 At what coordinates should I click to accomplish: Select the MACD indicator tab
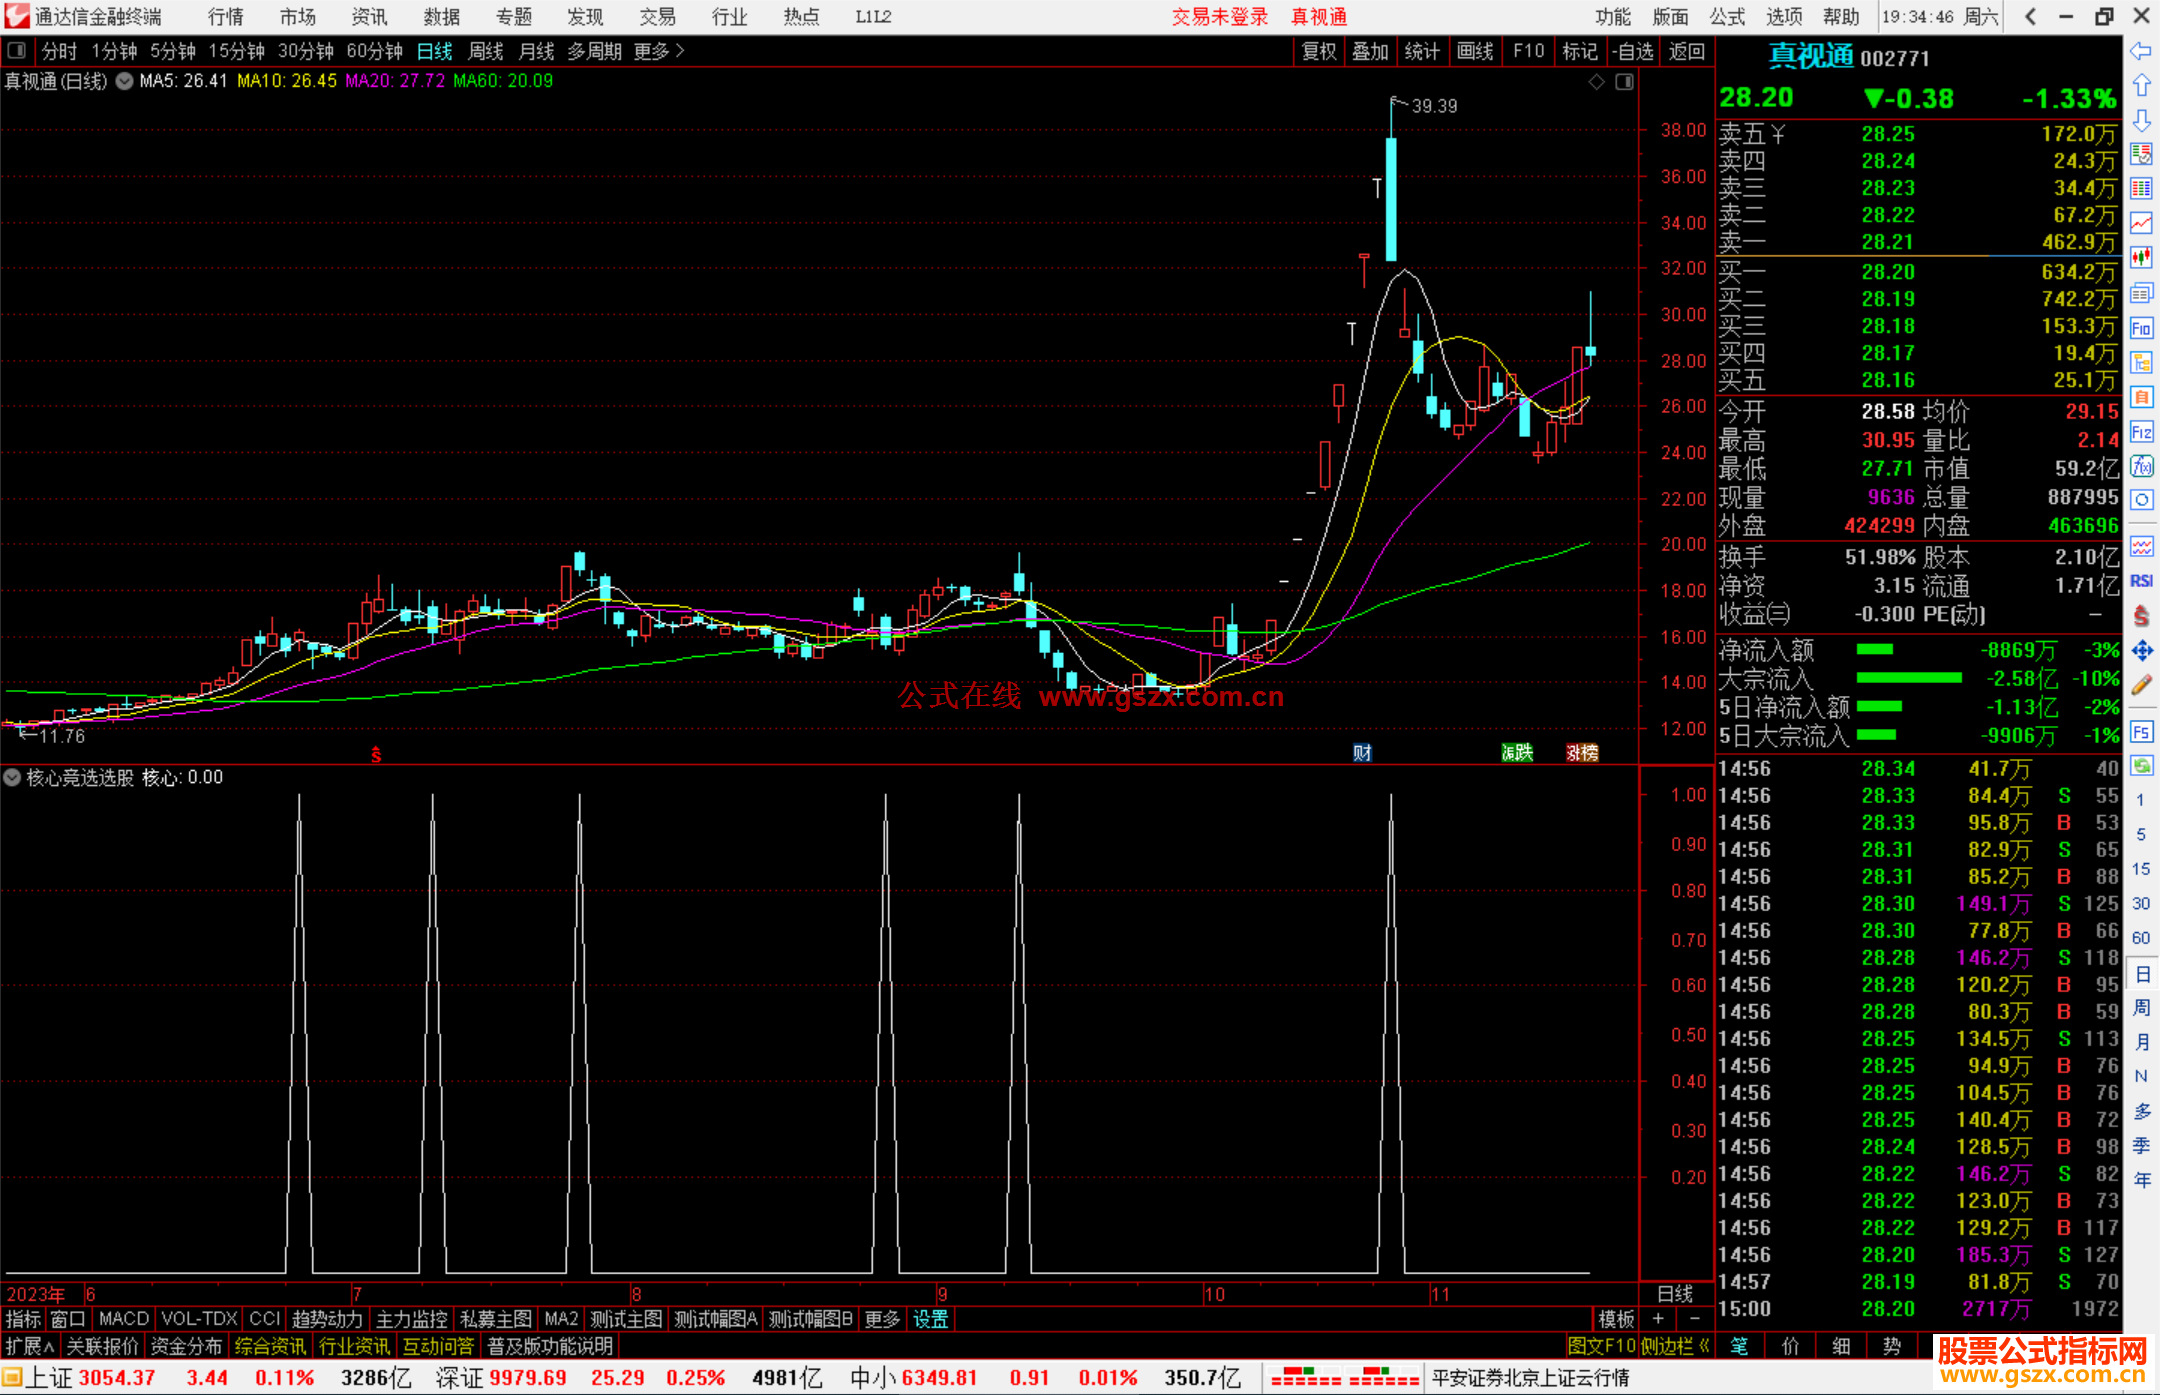click(x=123, y=1319)
